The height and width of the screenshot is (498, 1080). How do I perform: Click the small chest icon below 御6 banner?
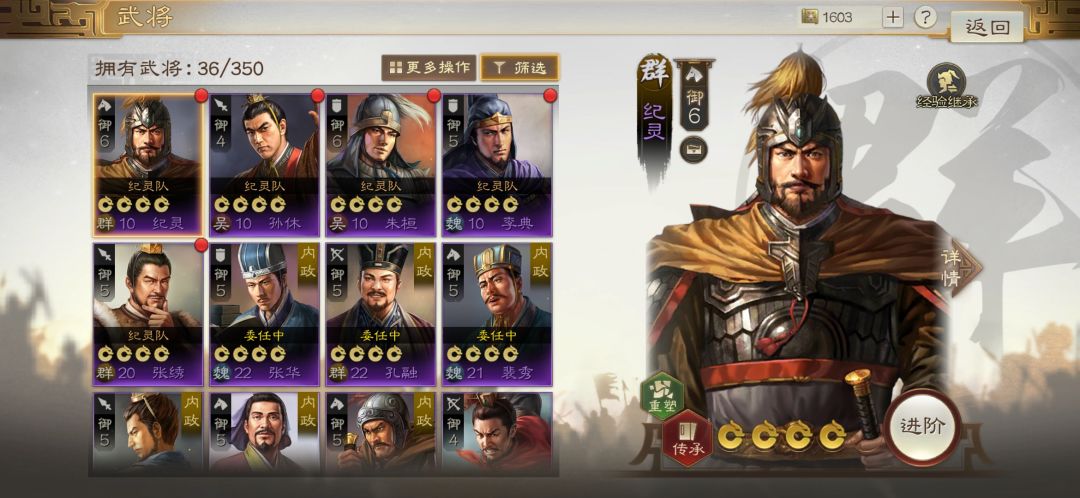(x=694, y=149)
